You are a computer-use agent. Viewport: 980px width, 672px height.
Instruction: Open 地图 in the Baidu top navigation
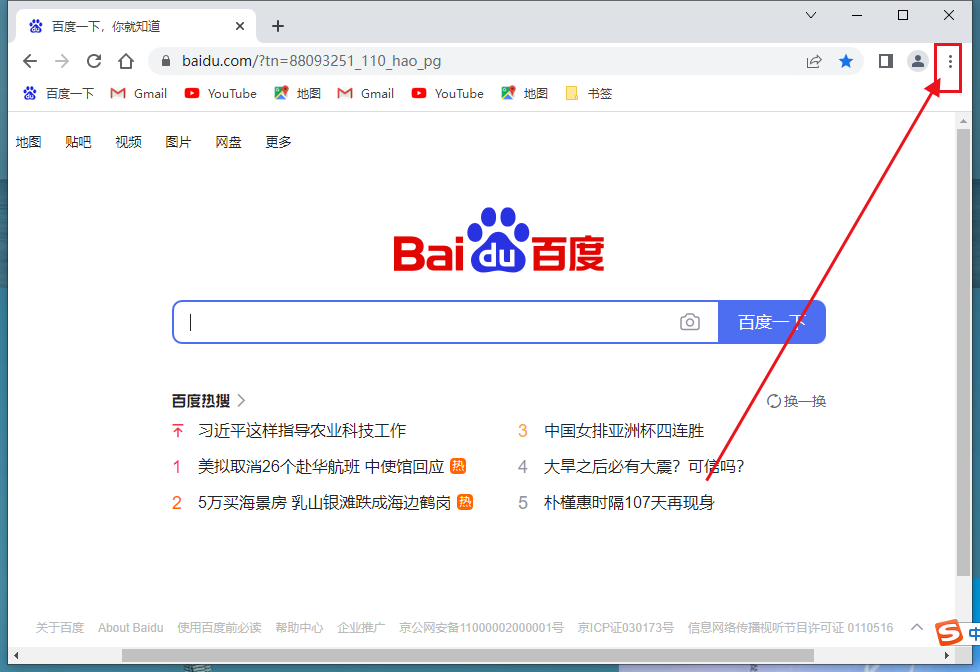[x=28, y=143]
